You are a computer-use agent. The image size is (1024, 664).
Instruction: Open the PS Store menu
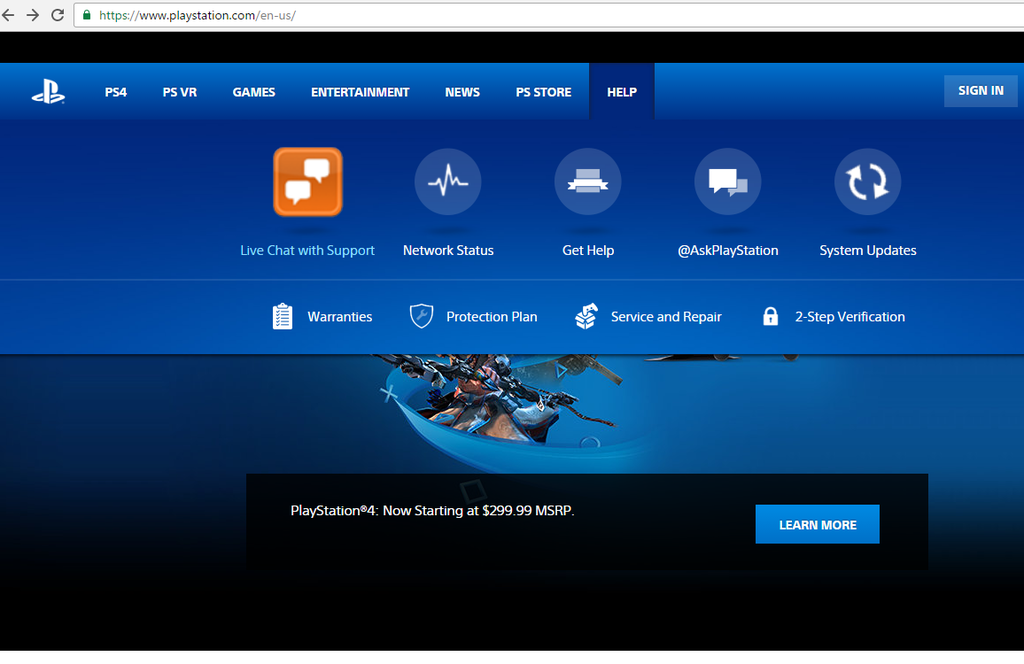click(544, 92)
